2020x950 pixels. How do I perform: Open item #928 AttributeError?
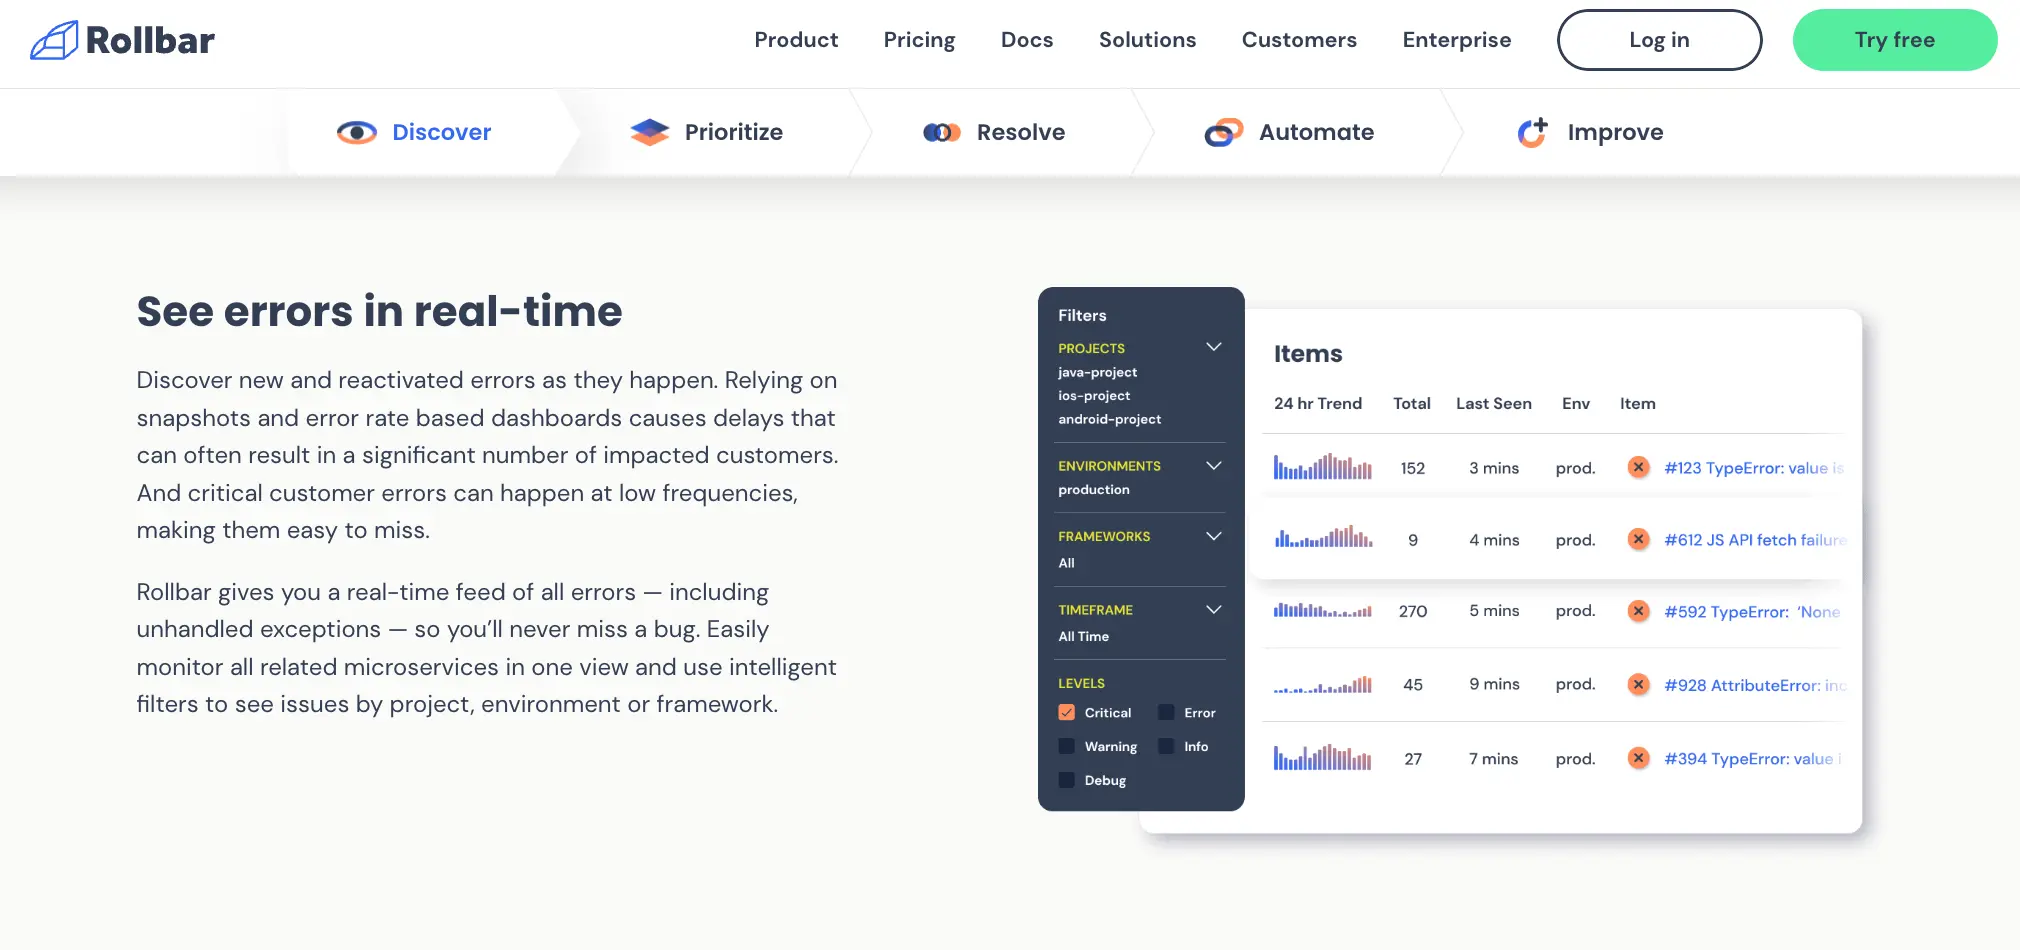coord(1755,685)
